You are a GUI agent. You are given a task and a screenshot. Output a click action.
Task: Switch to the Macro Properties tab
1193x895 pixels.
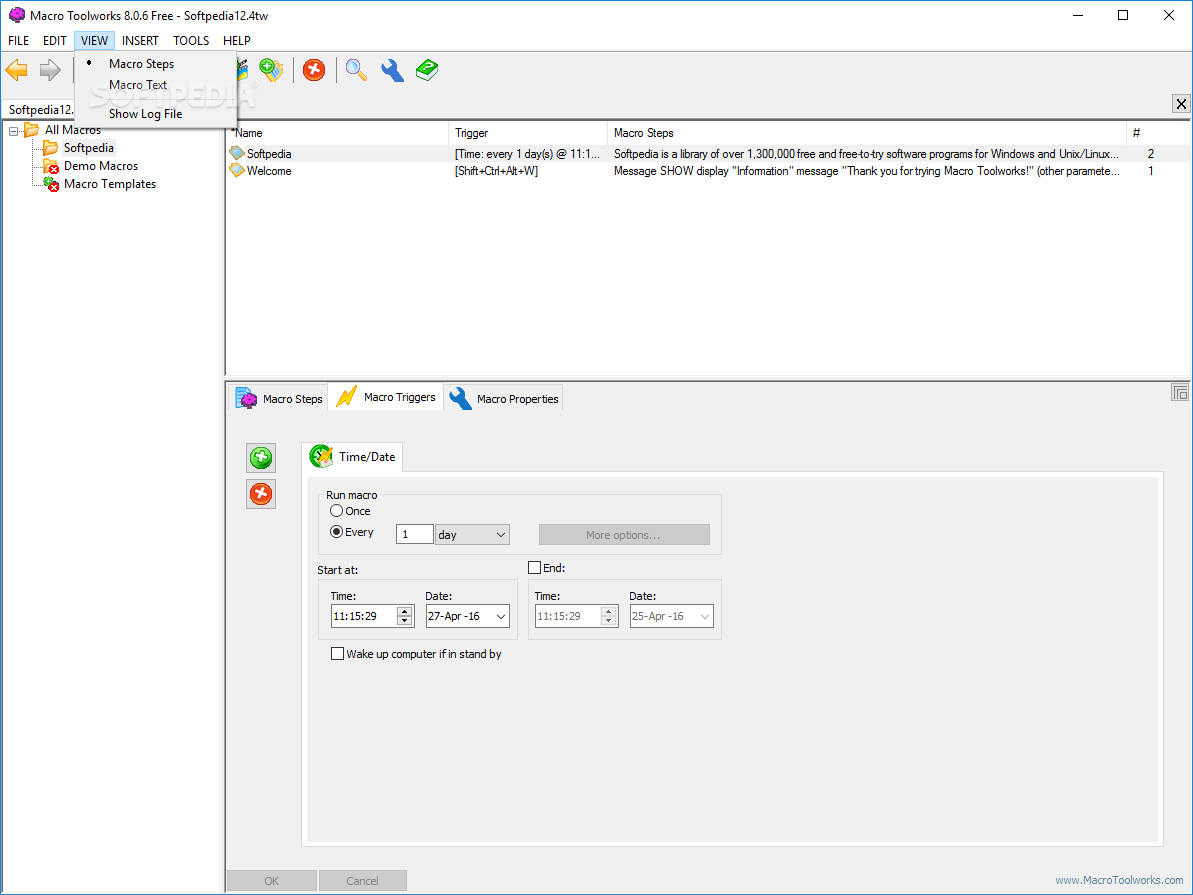click(504, 398)
